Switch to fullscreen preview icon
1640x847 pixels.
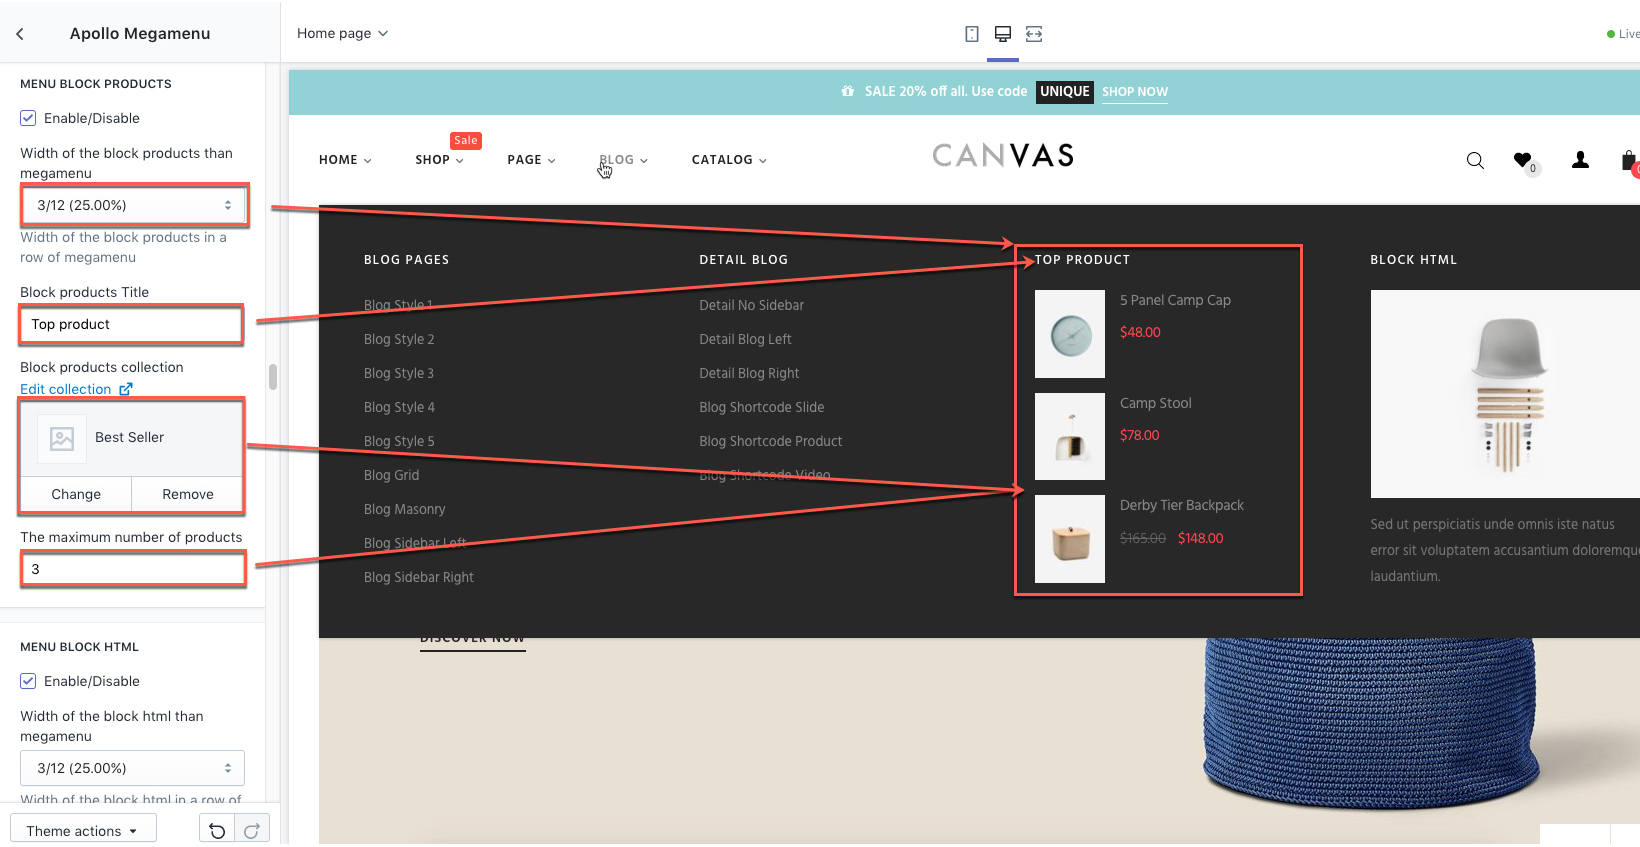pos(1034,34)
